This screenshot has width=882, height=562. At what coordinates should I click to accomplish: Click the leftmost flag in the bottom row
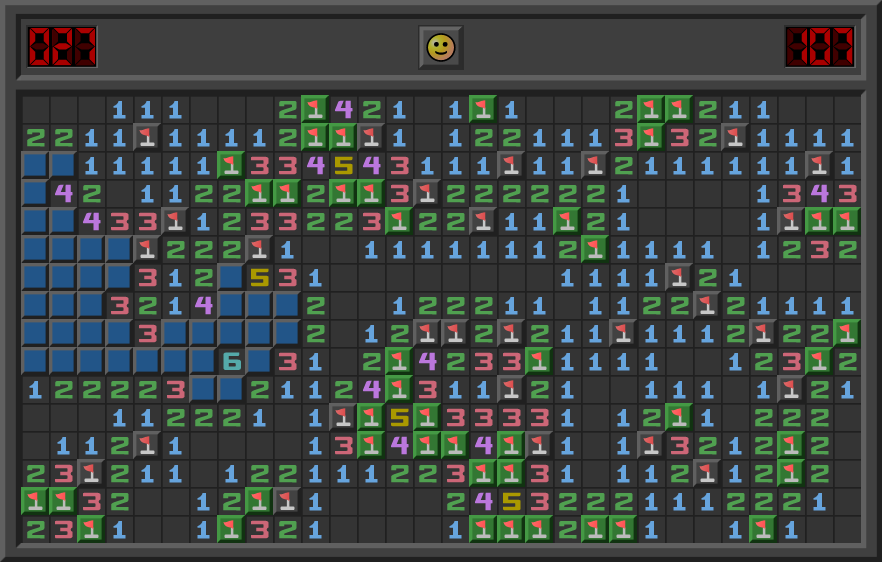pyautogui.click(x=92, y=529)
